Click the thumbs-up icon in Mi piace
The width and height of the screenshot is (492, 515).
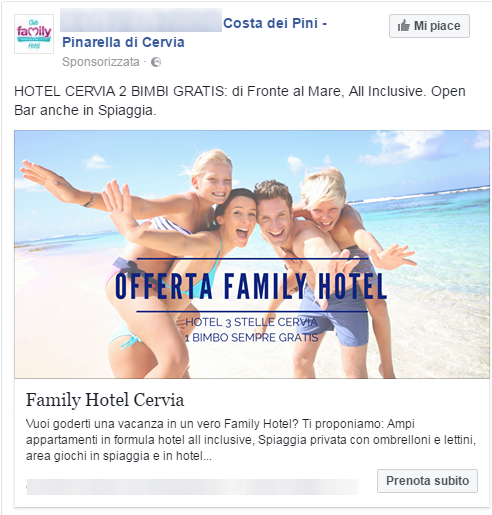click(403, 25)
